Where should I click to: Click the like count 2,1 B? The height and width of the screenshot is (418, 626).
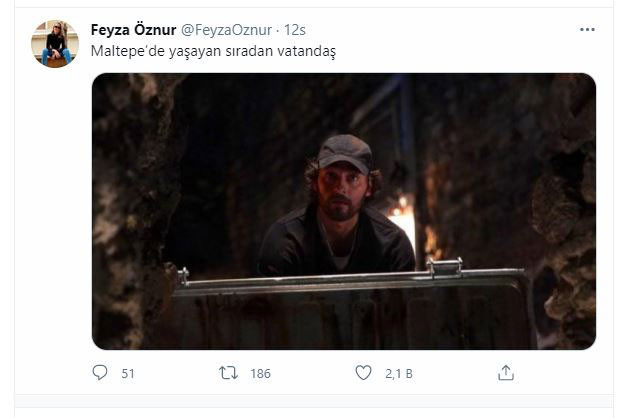(398, 374)
